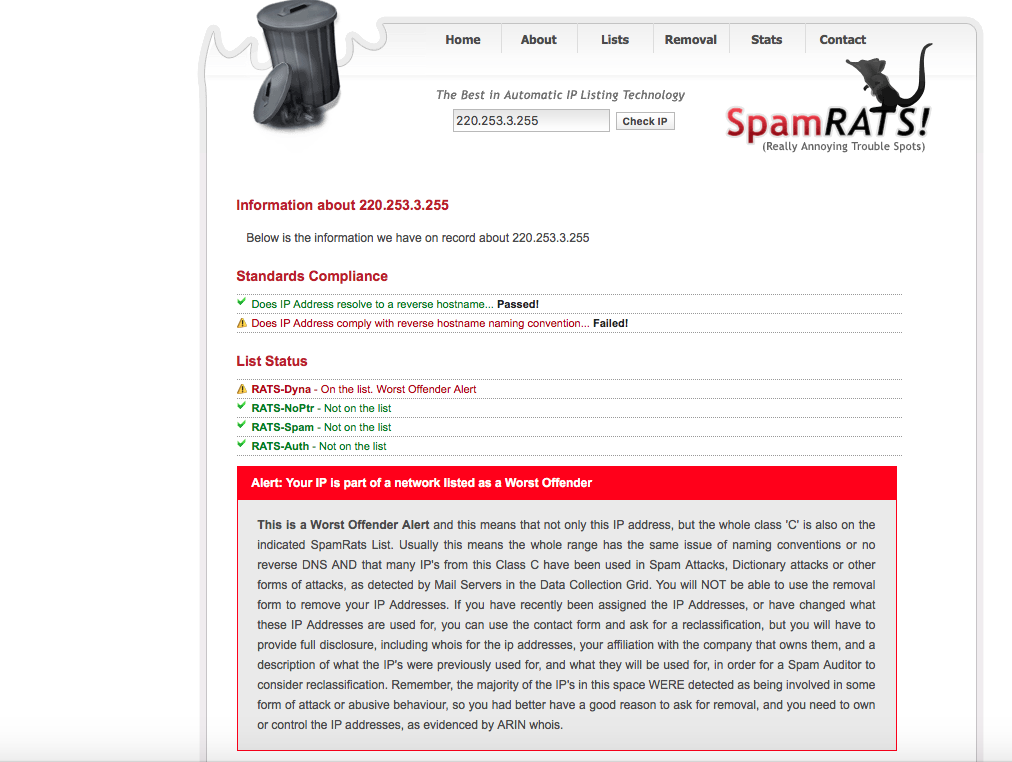Go to the About page
Image resolution: width=1012 pixels, height=762 pixels.
coord(538,39)
